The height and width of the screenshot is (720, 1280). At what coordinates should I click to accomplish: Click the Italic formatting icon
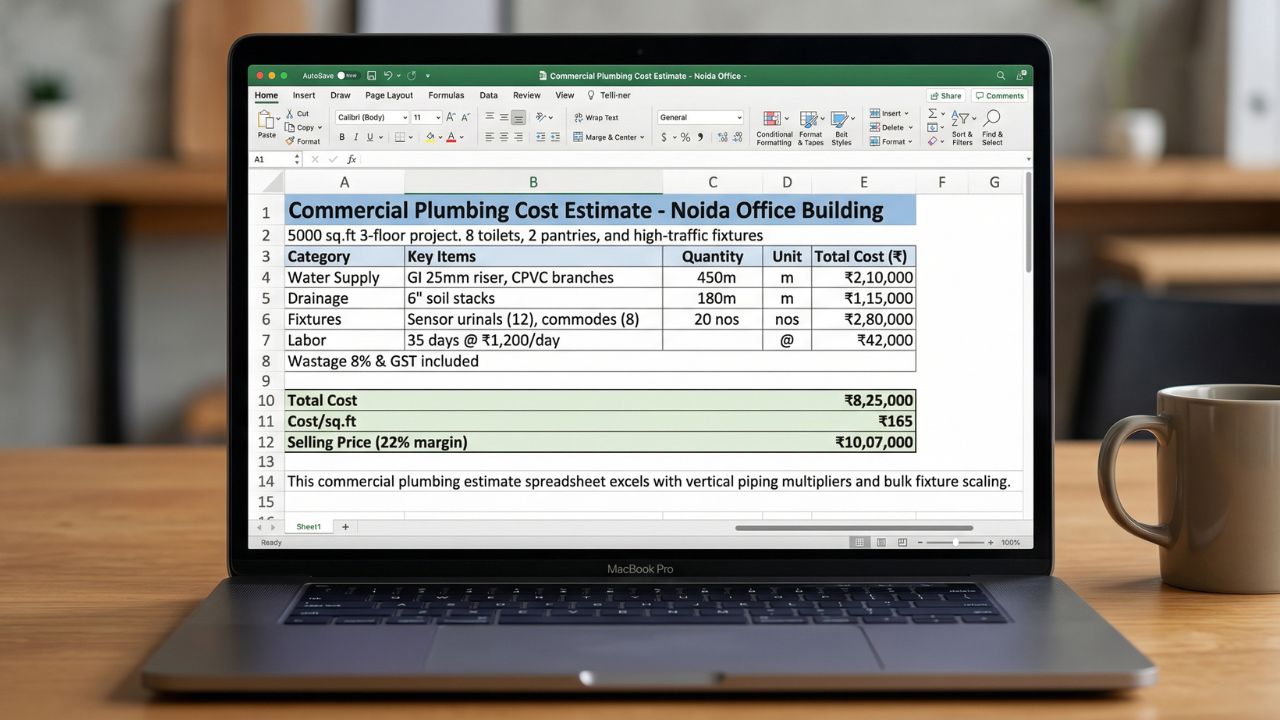[x=356, y=137]
